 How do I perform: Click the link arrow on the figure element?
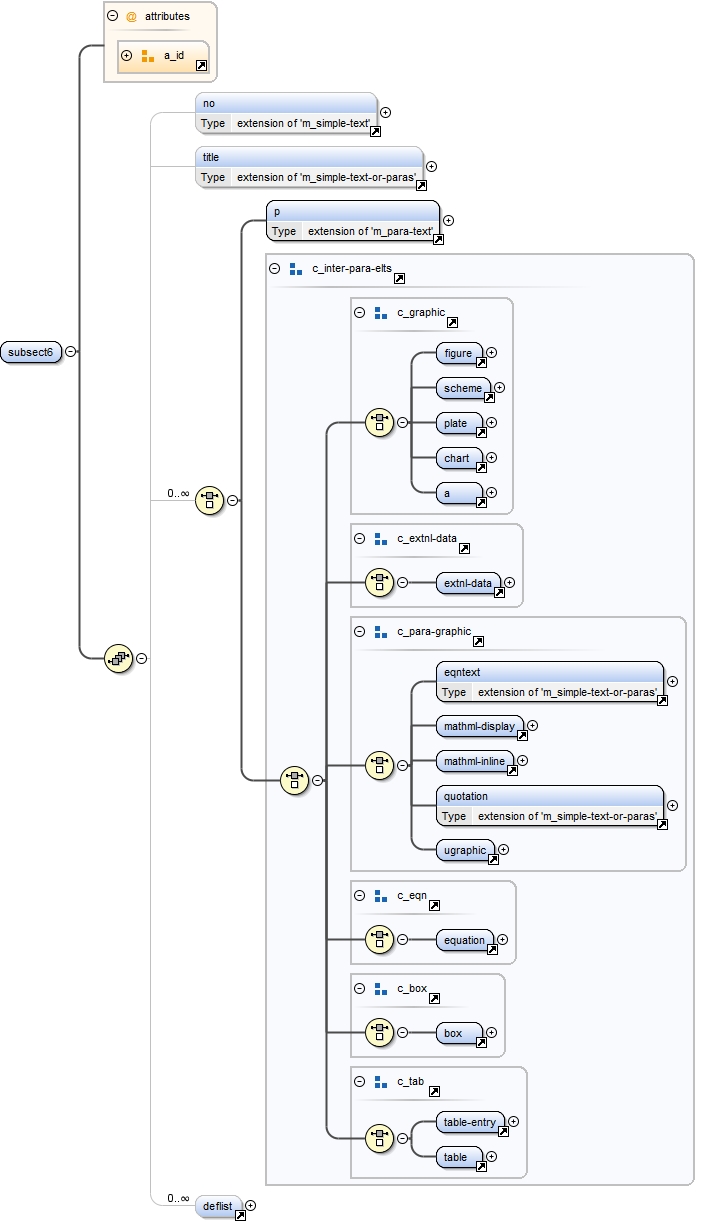[479, 364]
